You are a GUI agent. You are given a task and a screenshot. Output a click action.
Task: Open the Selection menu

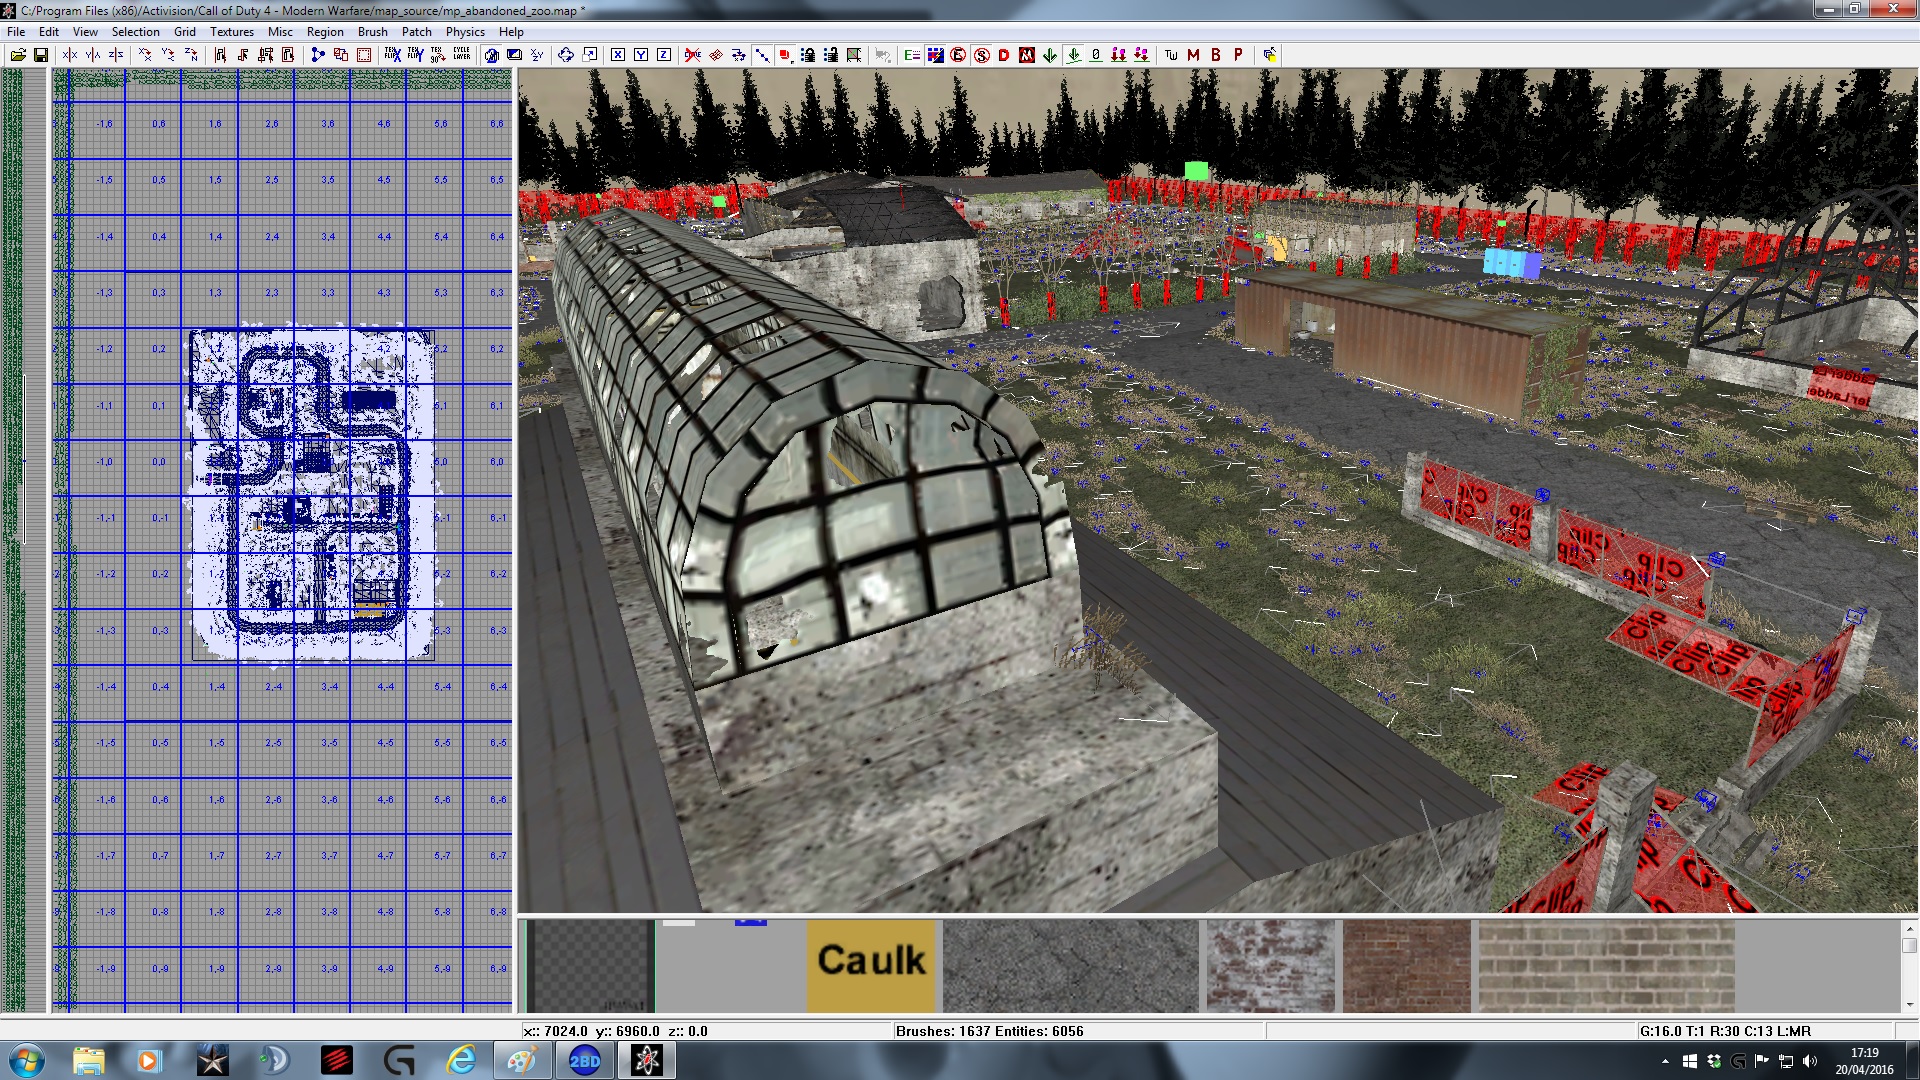pos(135,32)
